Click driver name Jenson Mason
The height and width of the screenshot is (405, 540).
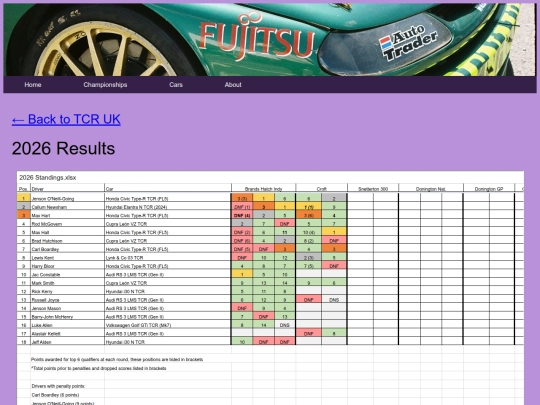coord(46,308)
